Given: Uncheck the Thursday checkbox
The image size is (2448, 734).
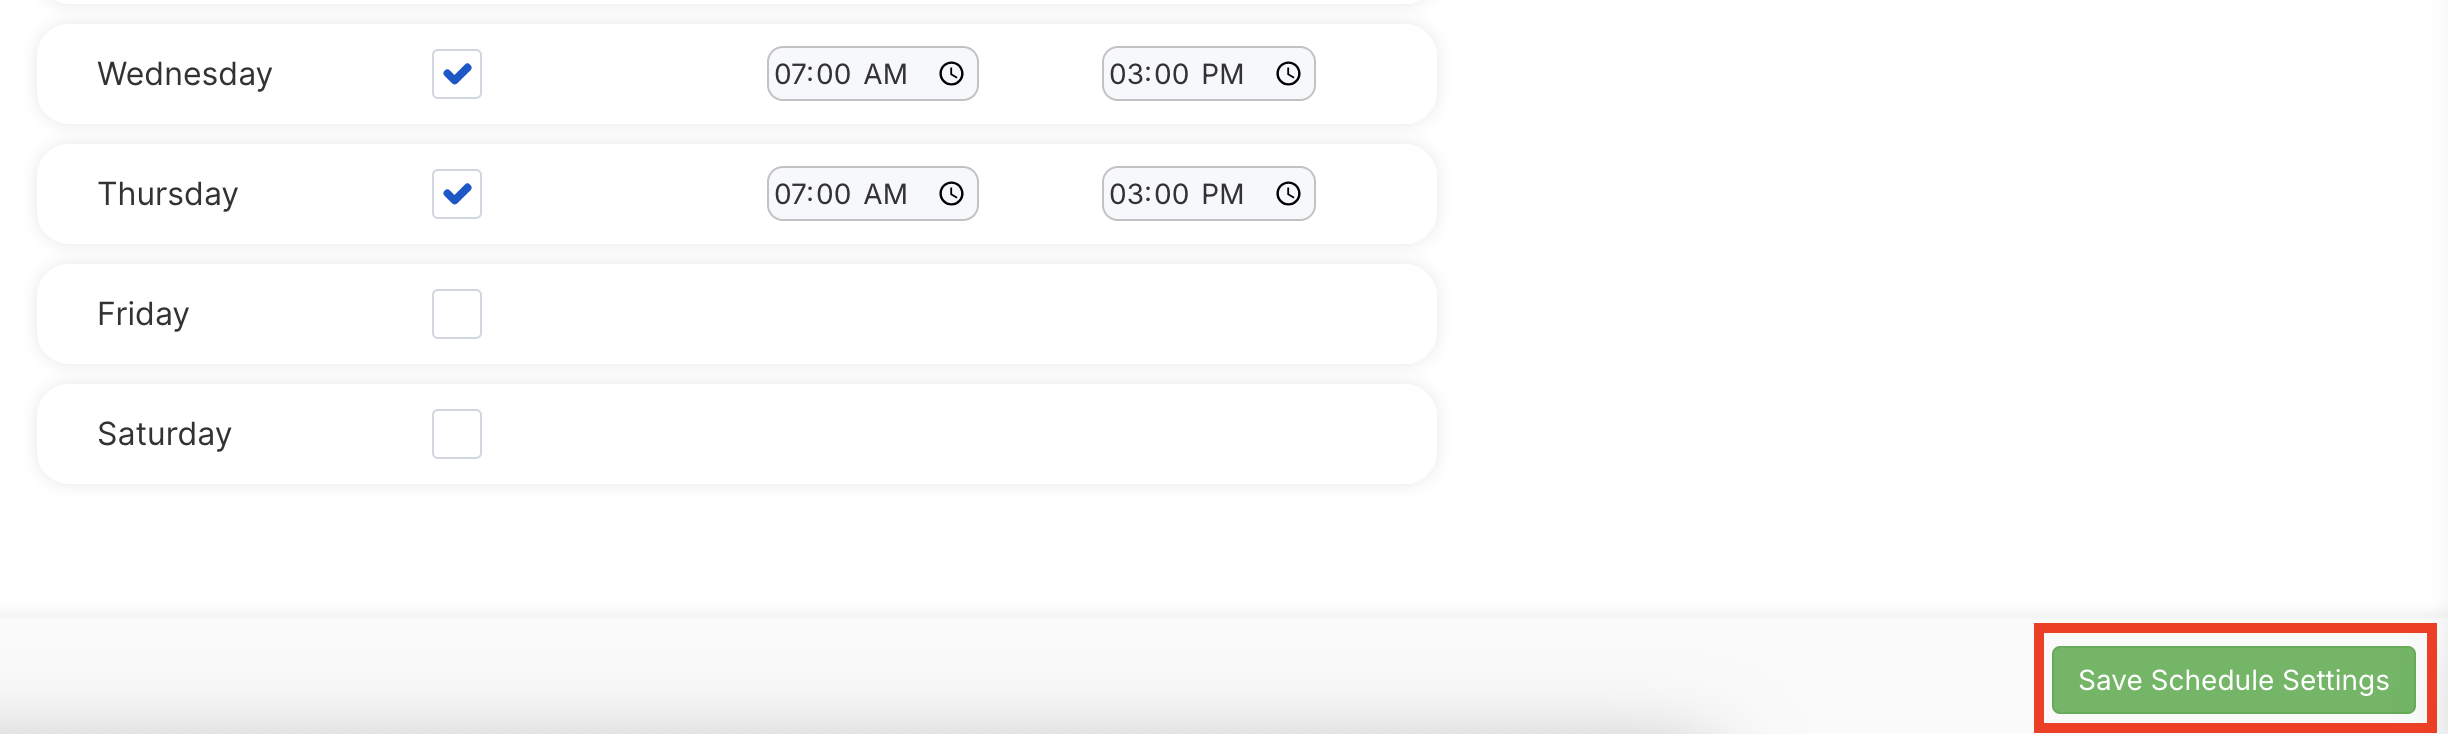Looking at the screenshot, I should point(457,194).
